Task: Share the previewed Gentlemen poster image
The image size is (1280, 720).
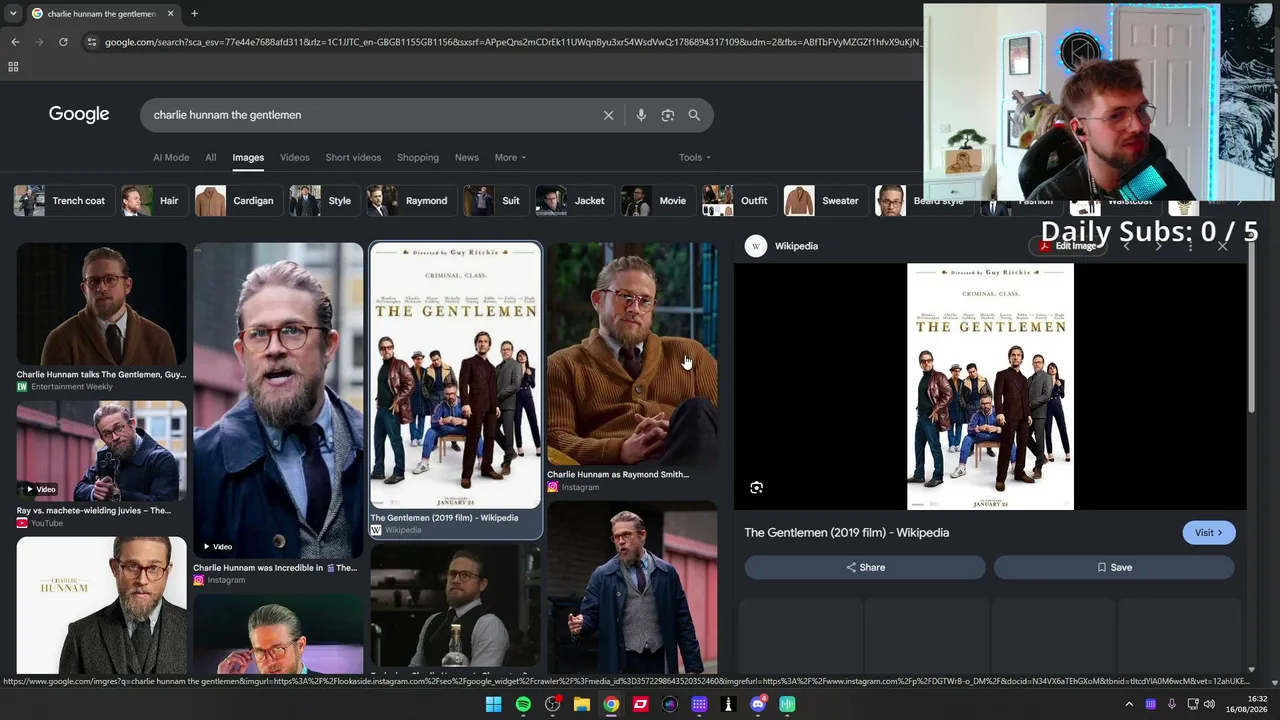Action: (x=865, y=567)
